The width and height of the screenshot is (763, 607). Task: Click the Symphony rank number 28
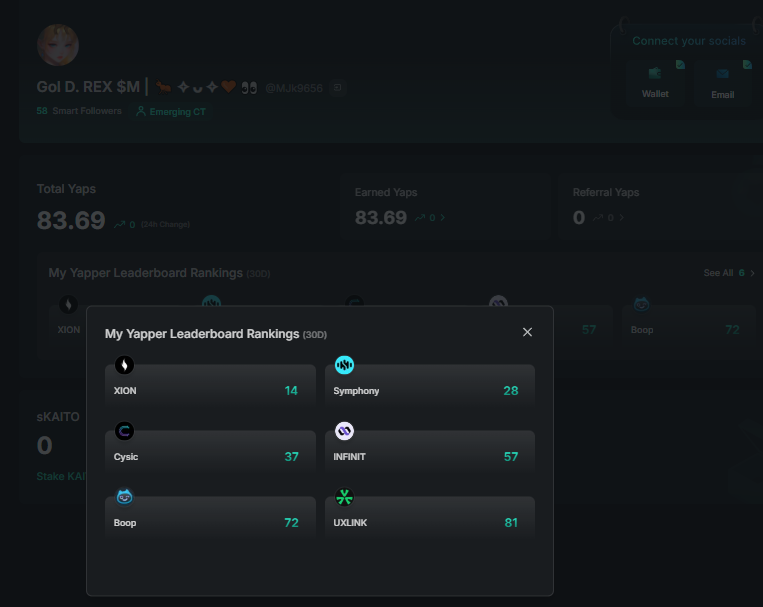pos(511,390)
